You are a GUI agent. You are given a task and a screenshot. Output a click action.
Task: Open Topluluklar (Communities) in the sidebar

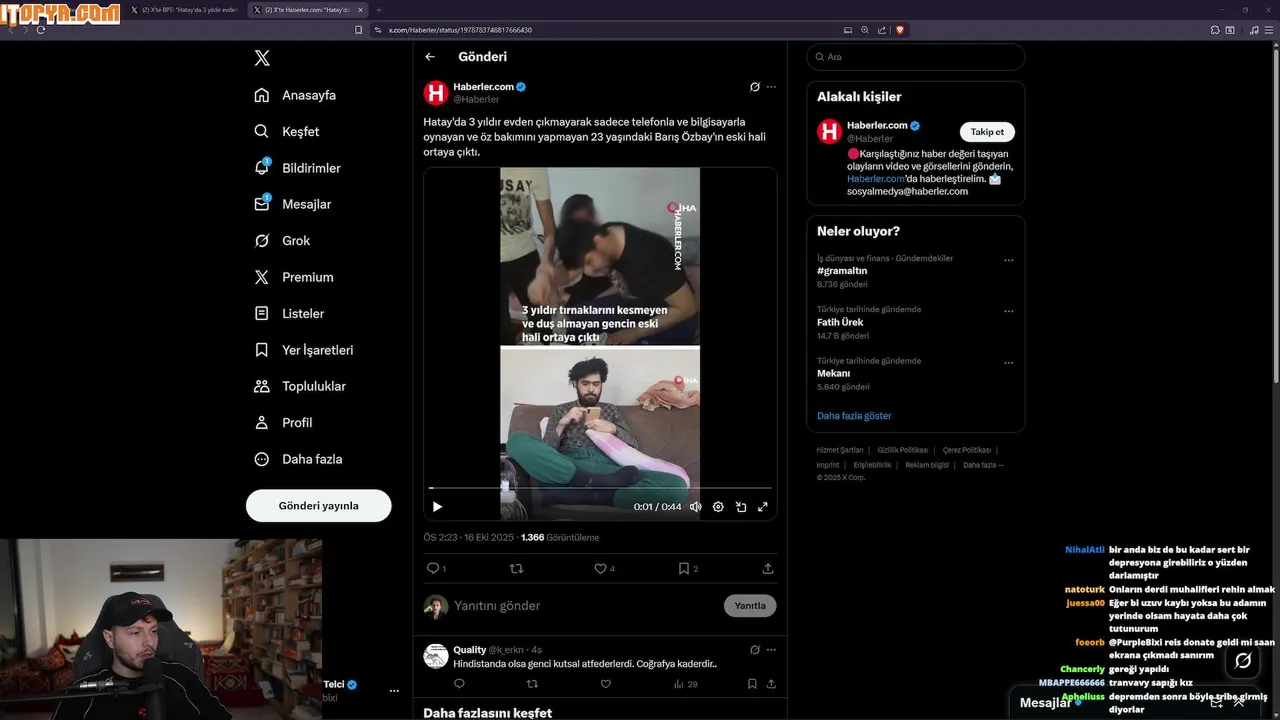(x=299, y=386)
